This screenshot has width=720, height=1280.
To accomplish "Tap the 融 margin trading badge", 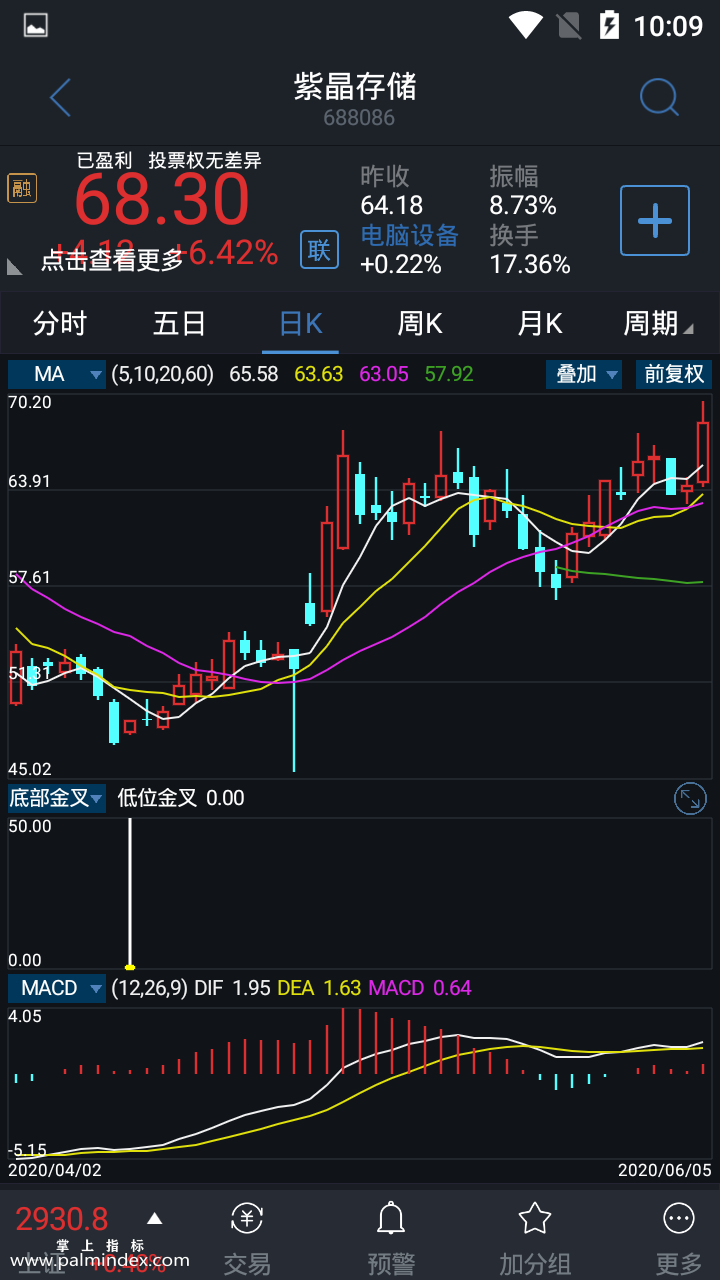I will [21, 187].
